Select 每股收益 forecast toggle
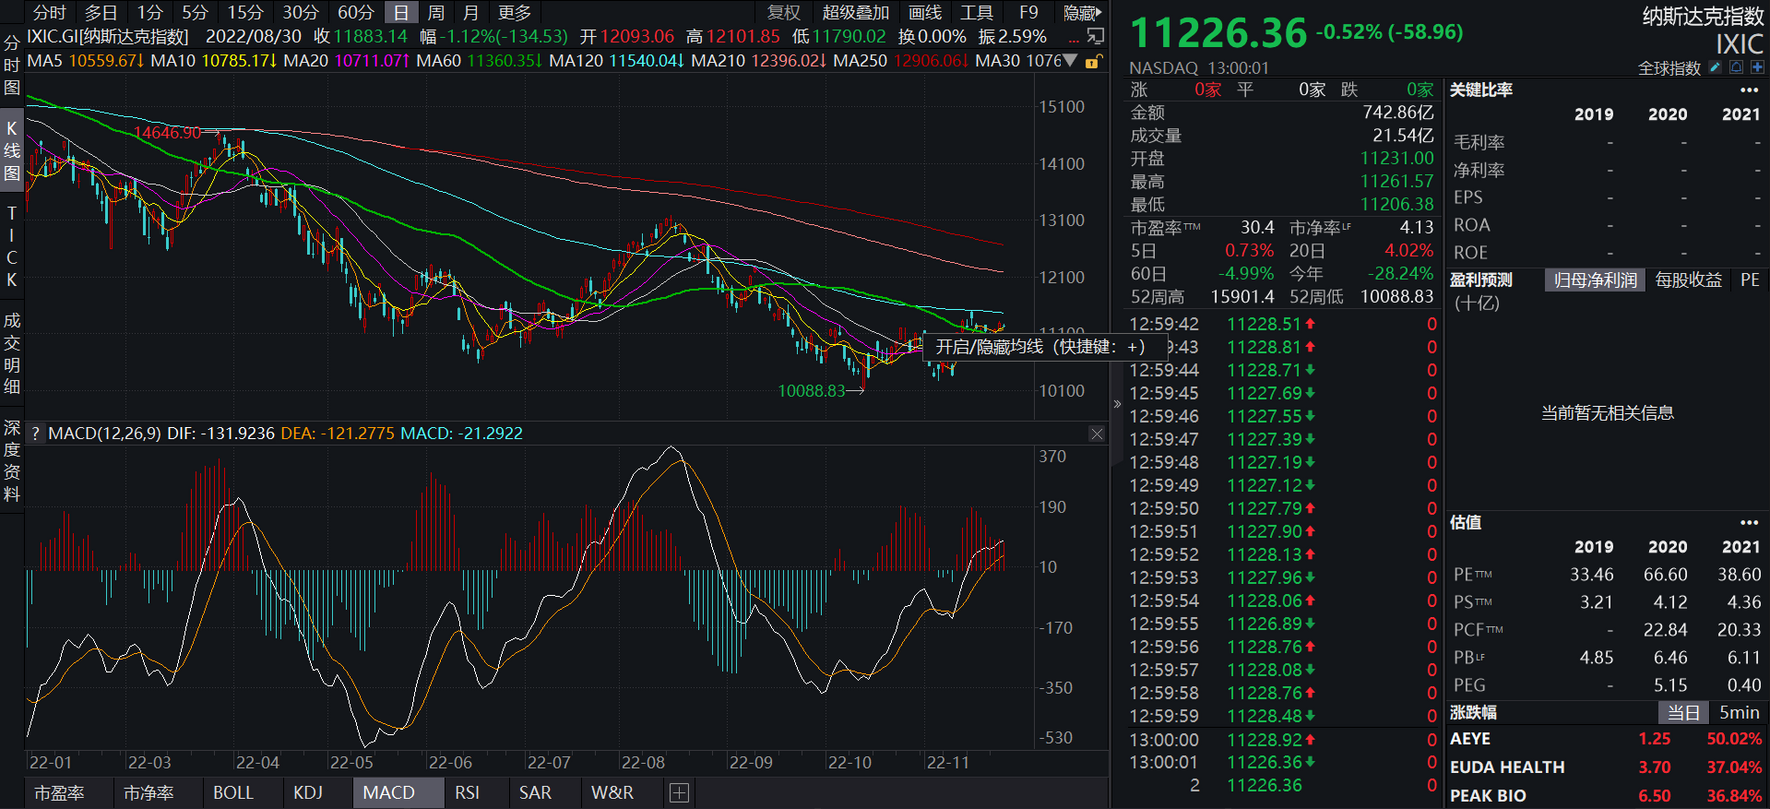This screenshot has height=809, width=1770. click(x=1688, y=280)
